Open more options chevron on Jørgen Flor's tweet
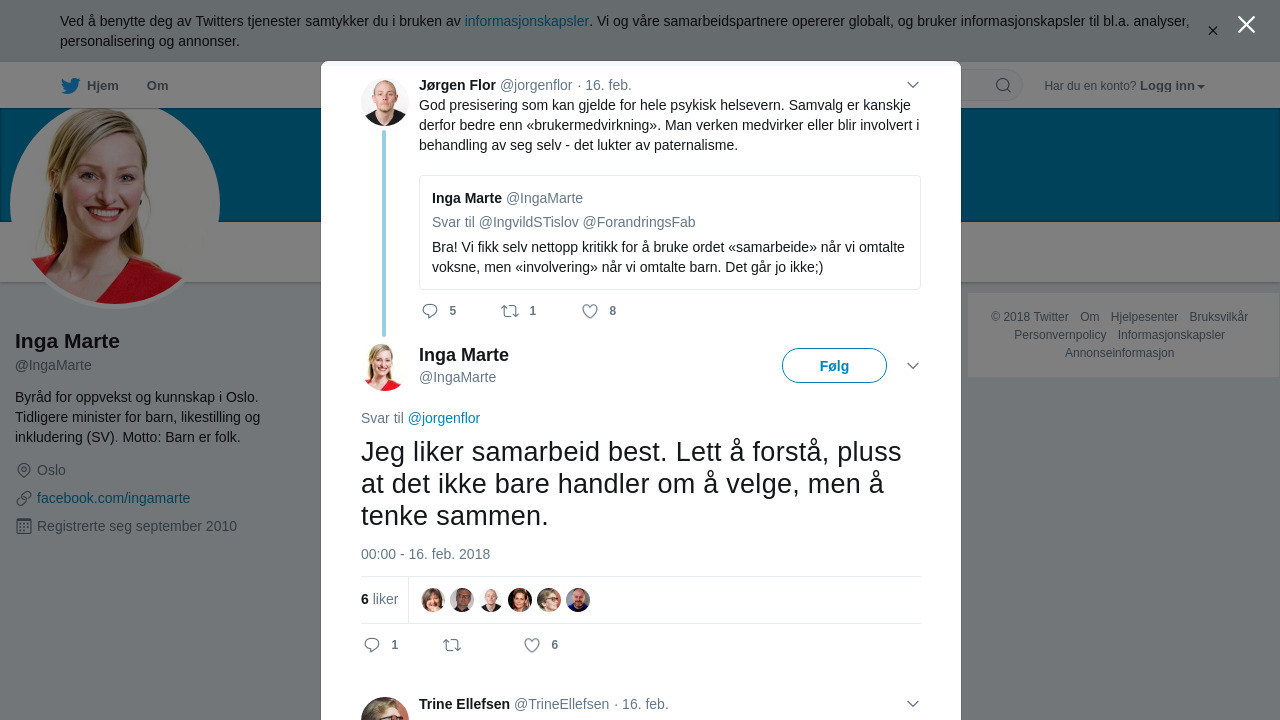The width and height of the screenshot is (1280, 720). [x=913, y=85]
